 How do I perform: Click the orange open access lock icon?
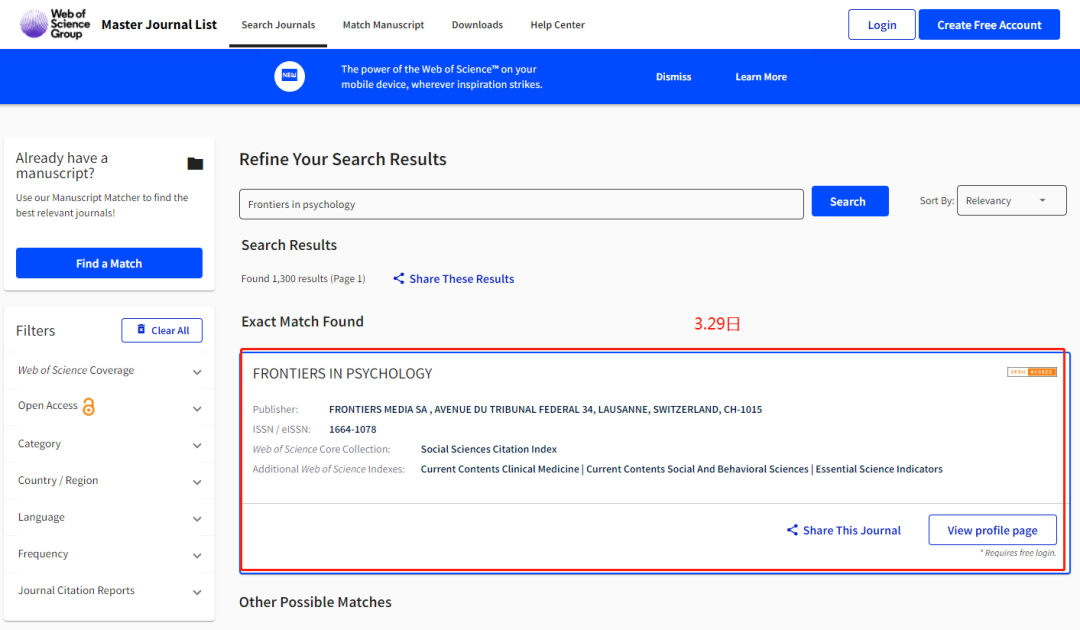pos(89,407)
